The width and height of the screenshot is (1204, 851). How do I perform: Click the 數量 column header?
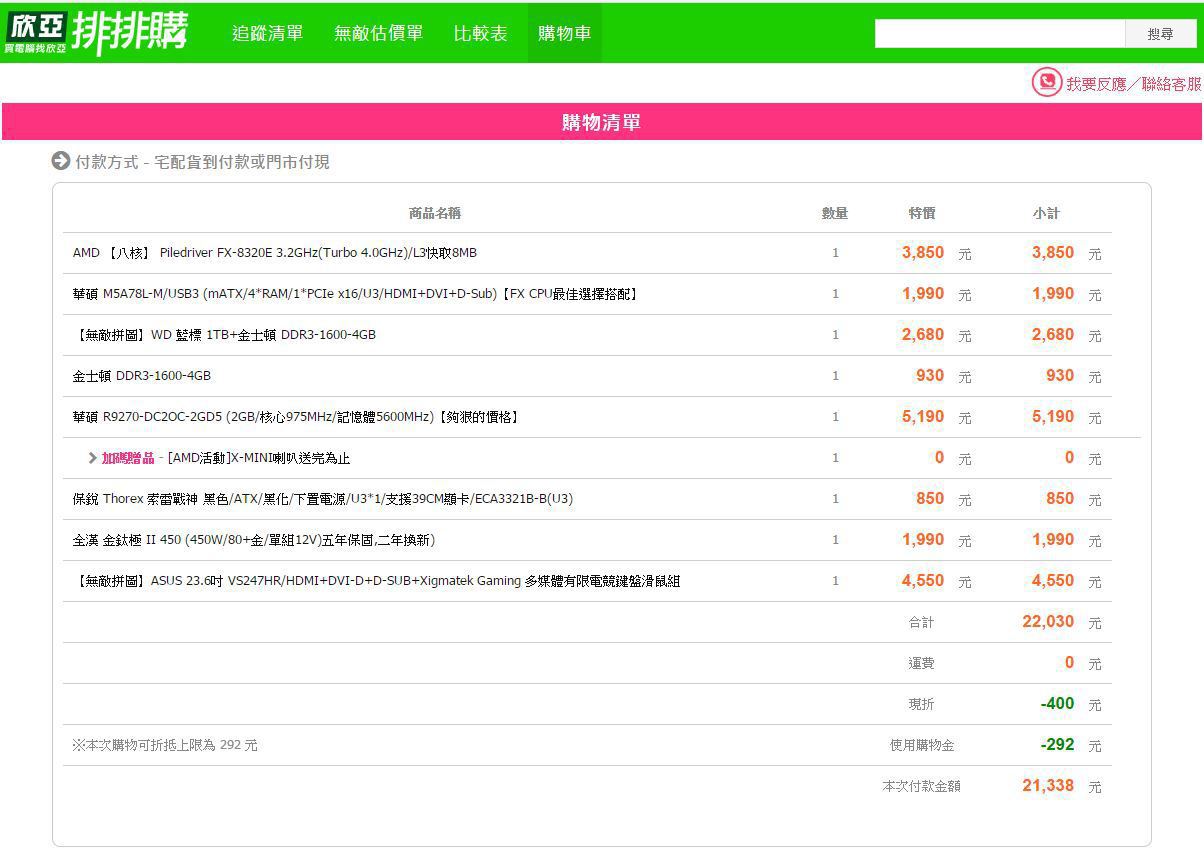[x=835, y=213]
